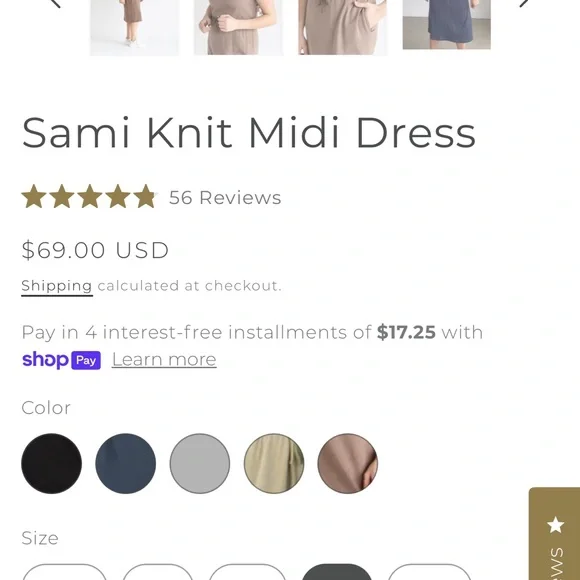
Task: Pick the light gray color swatch
Action: 200,463
